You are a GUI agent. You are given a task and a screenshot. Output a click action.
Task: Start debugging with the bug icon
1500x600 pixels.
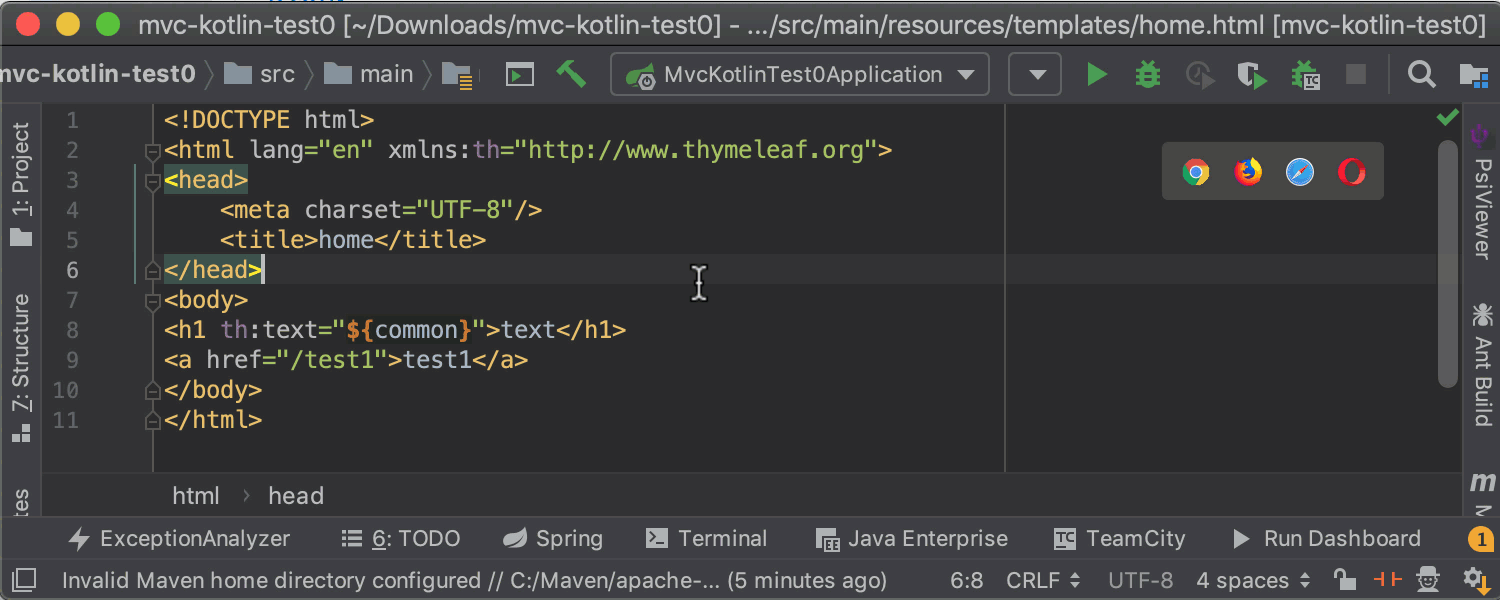pos(1147,74)
